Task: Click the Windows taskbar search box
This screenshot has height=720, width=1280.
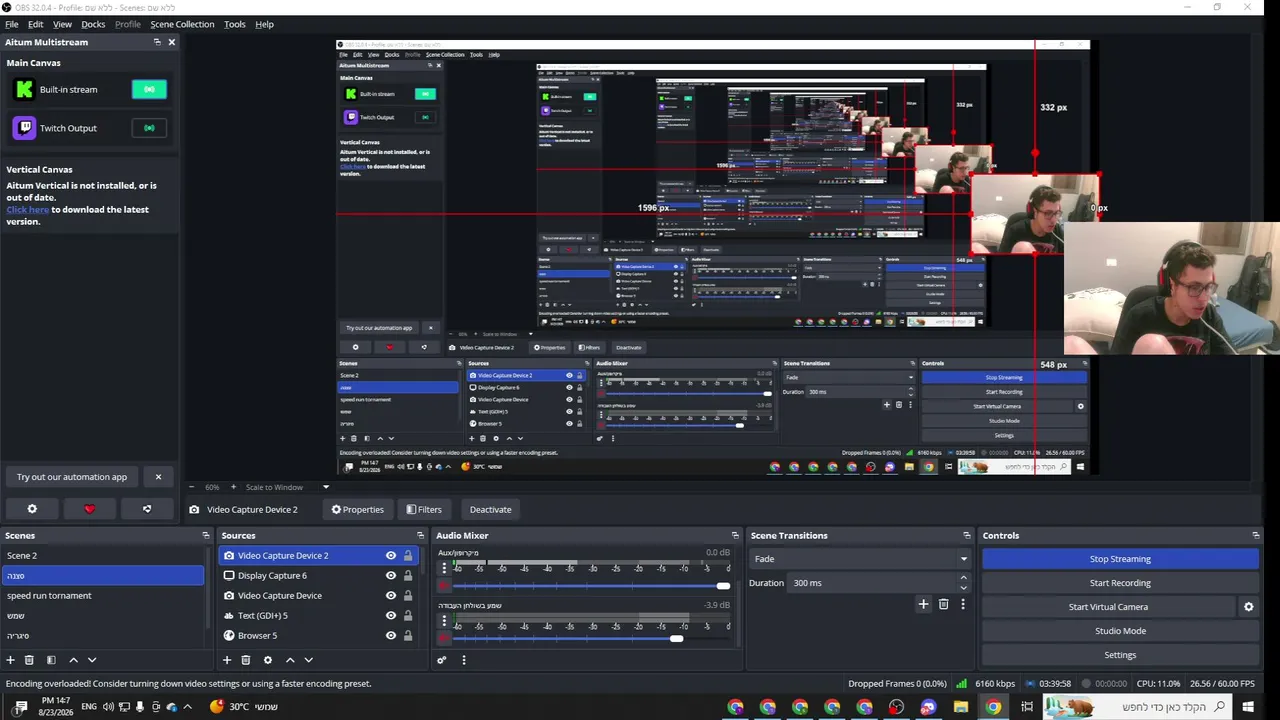Action: (x=1137, y=707)
